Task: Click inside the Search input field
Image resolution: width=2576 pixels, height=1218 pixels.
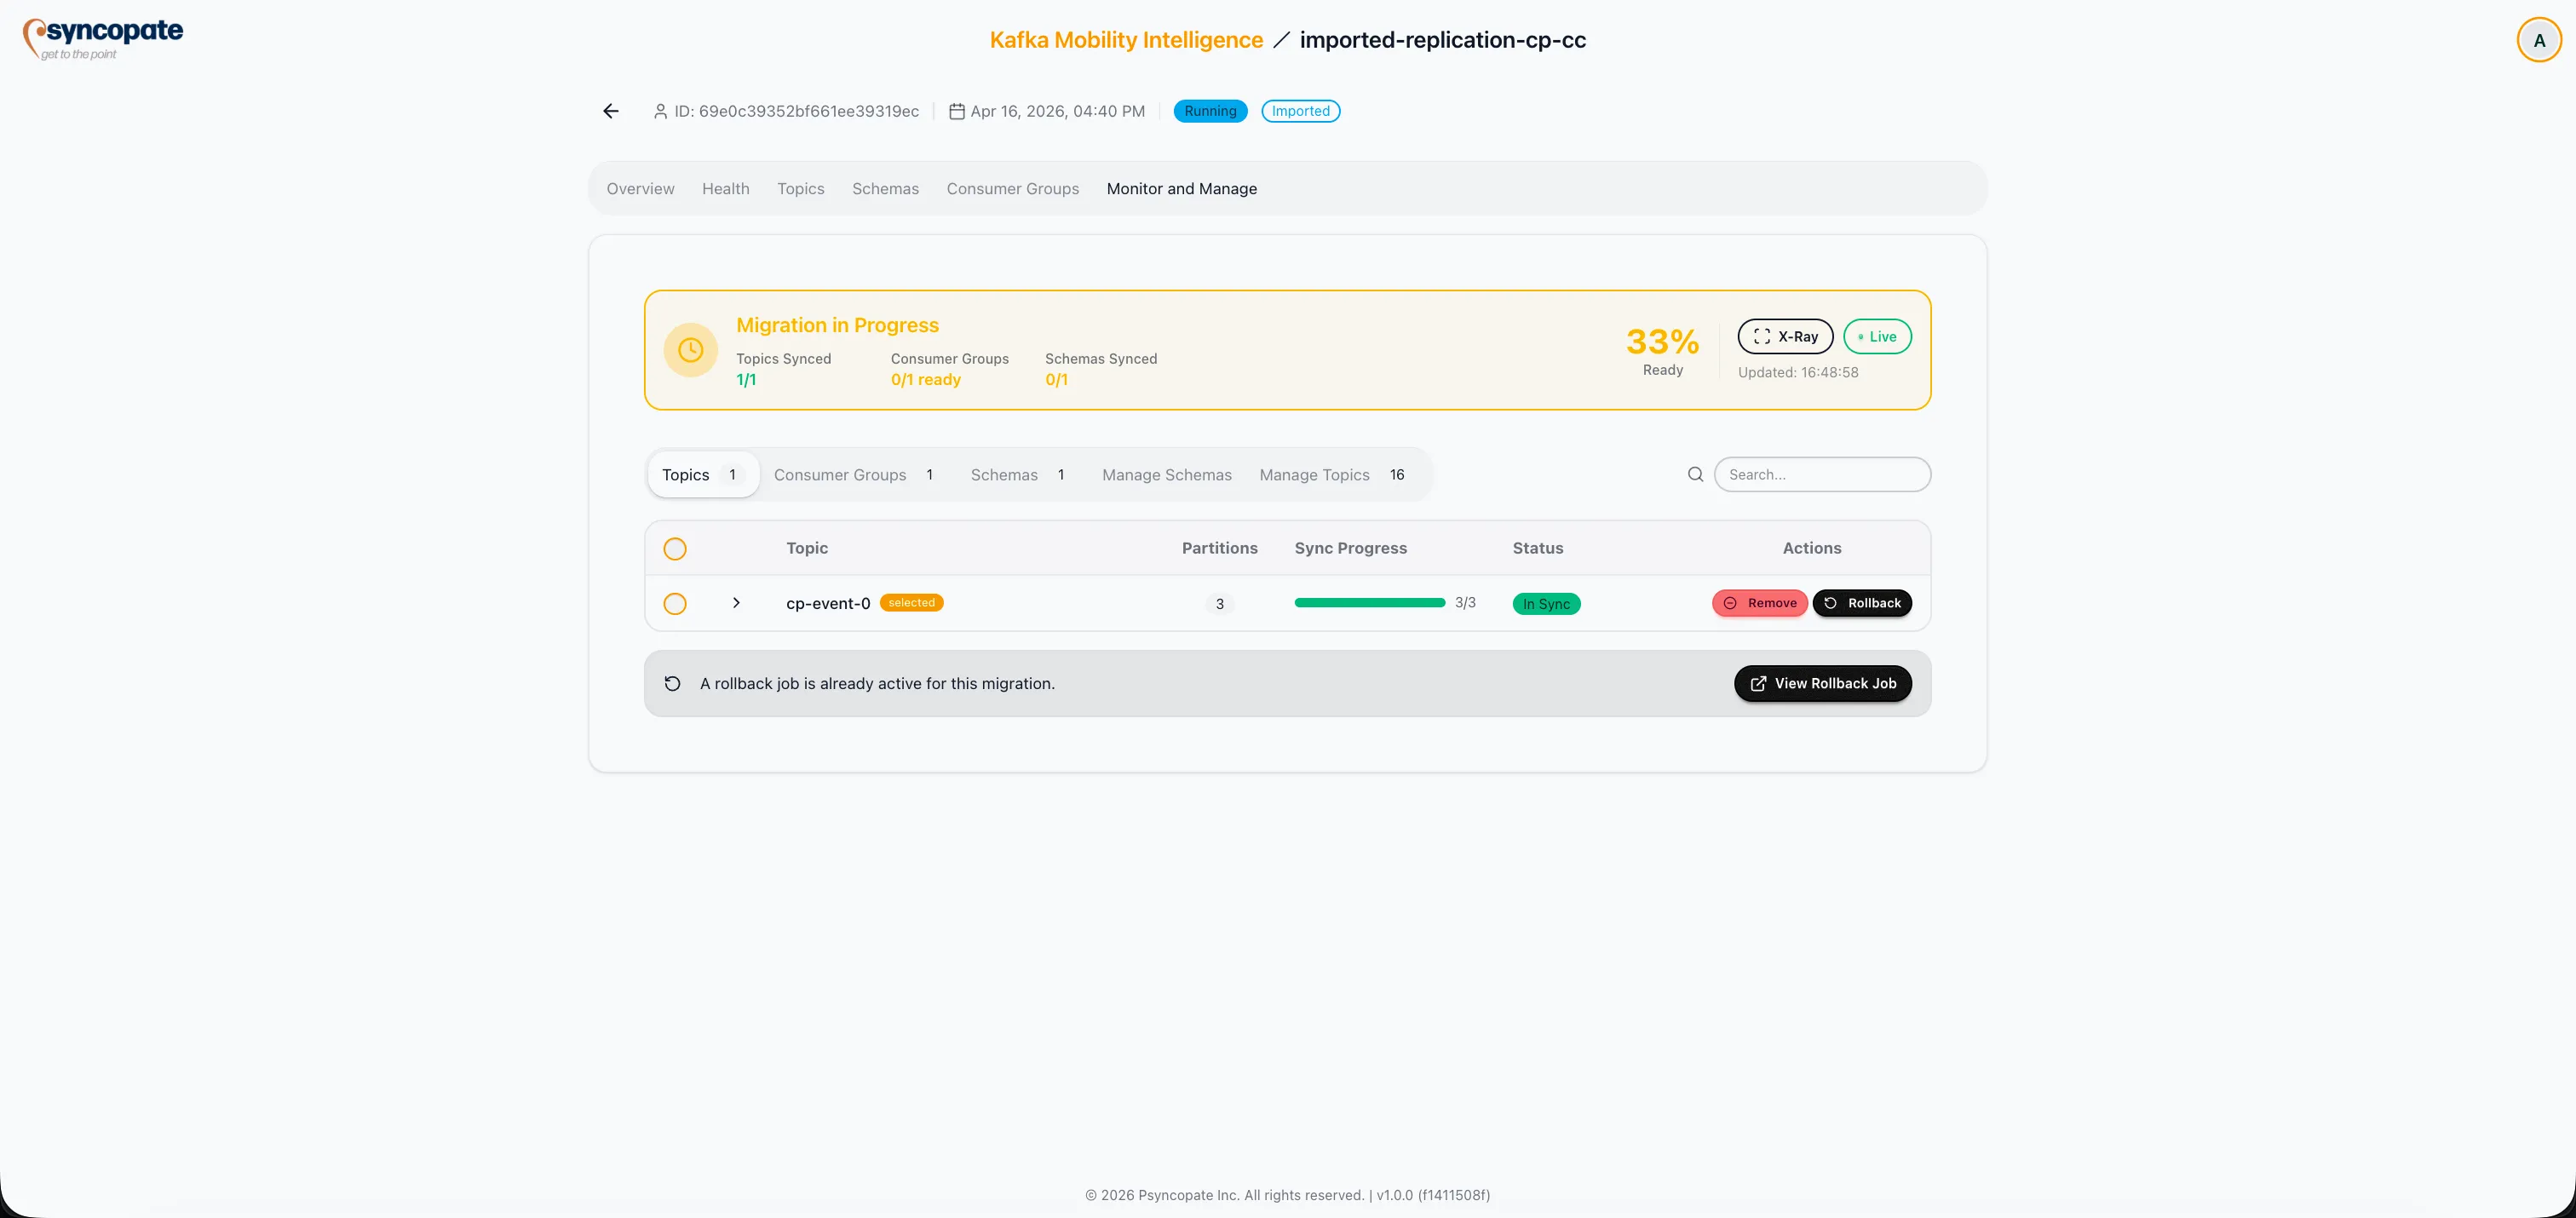Action: [x=1823, y=474]
